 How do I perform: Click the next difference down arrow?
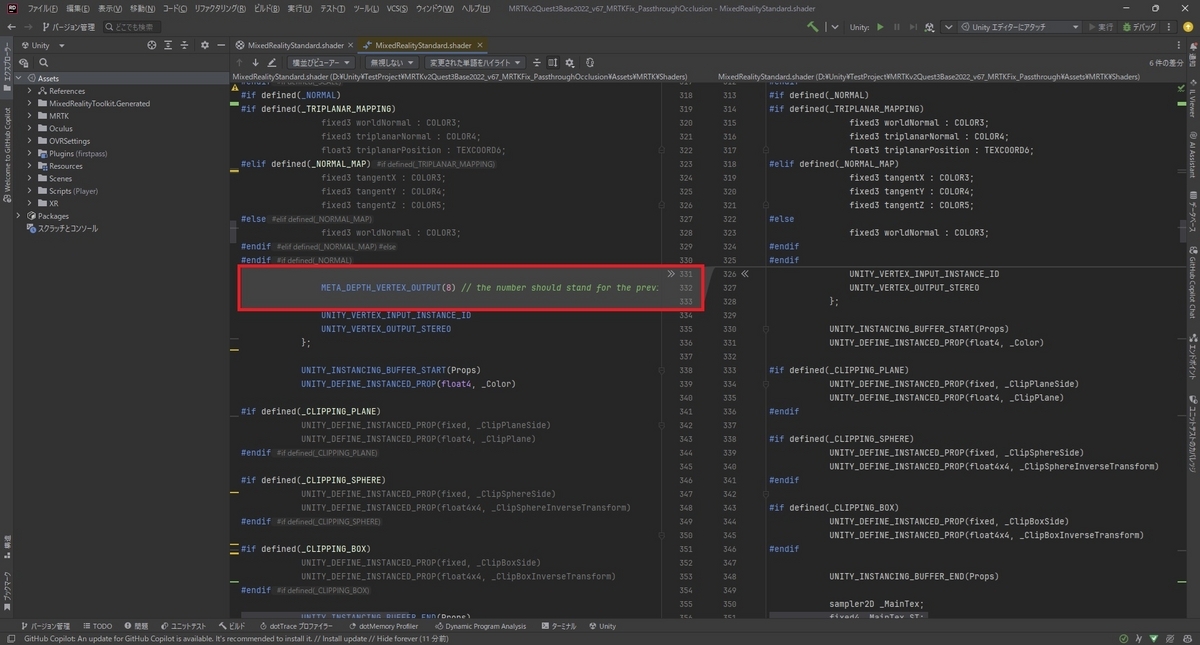(255, 62)
